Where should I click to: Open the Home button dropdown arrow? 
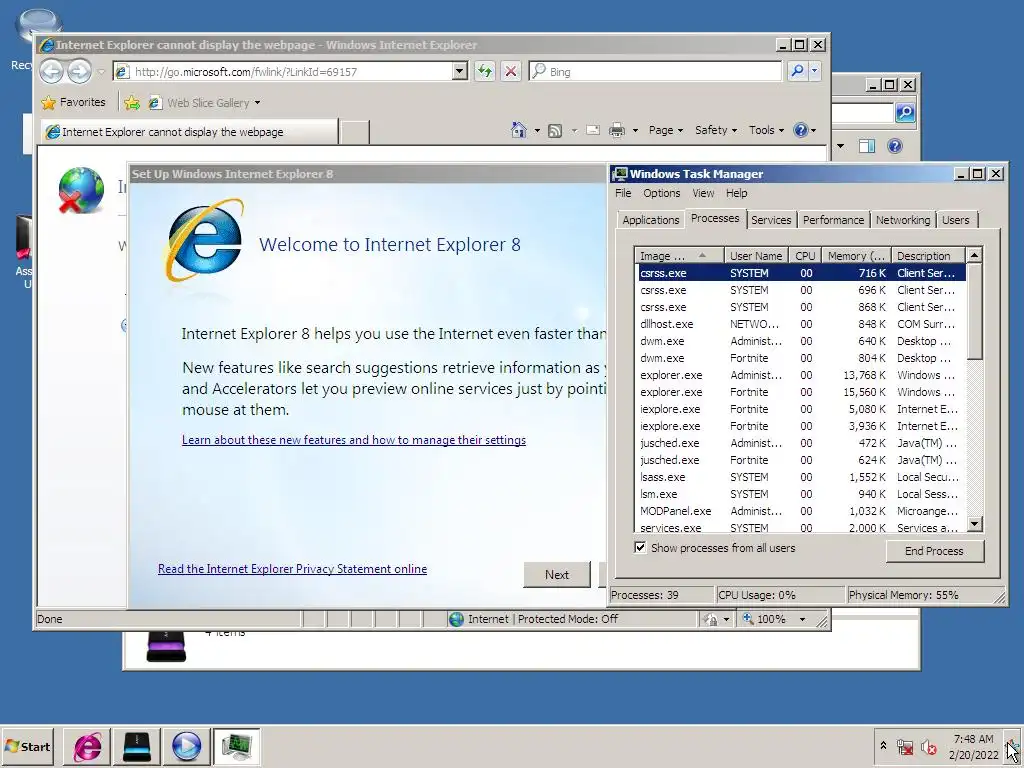click(537, 130)
